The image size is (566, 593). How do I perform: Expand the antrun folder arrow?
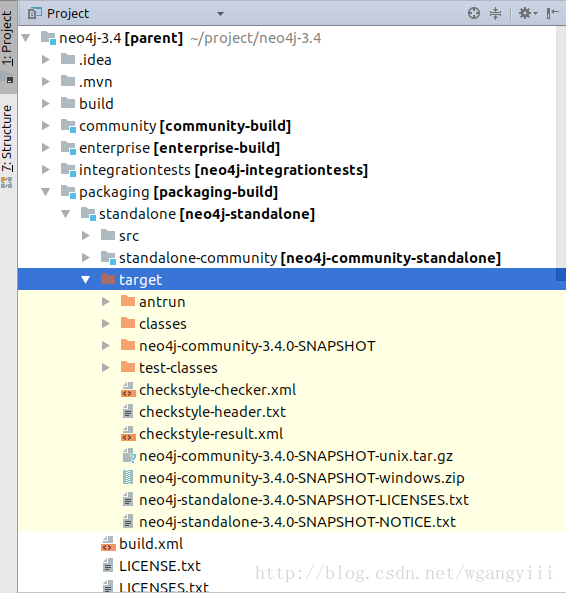(106, 301)
